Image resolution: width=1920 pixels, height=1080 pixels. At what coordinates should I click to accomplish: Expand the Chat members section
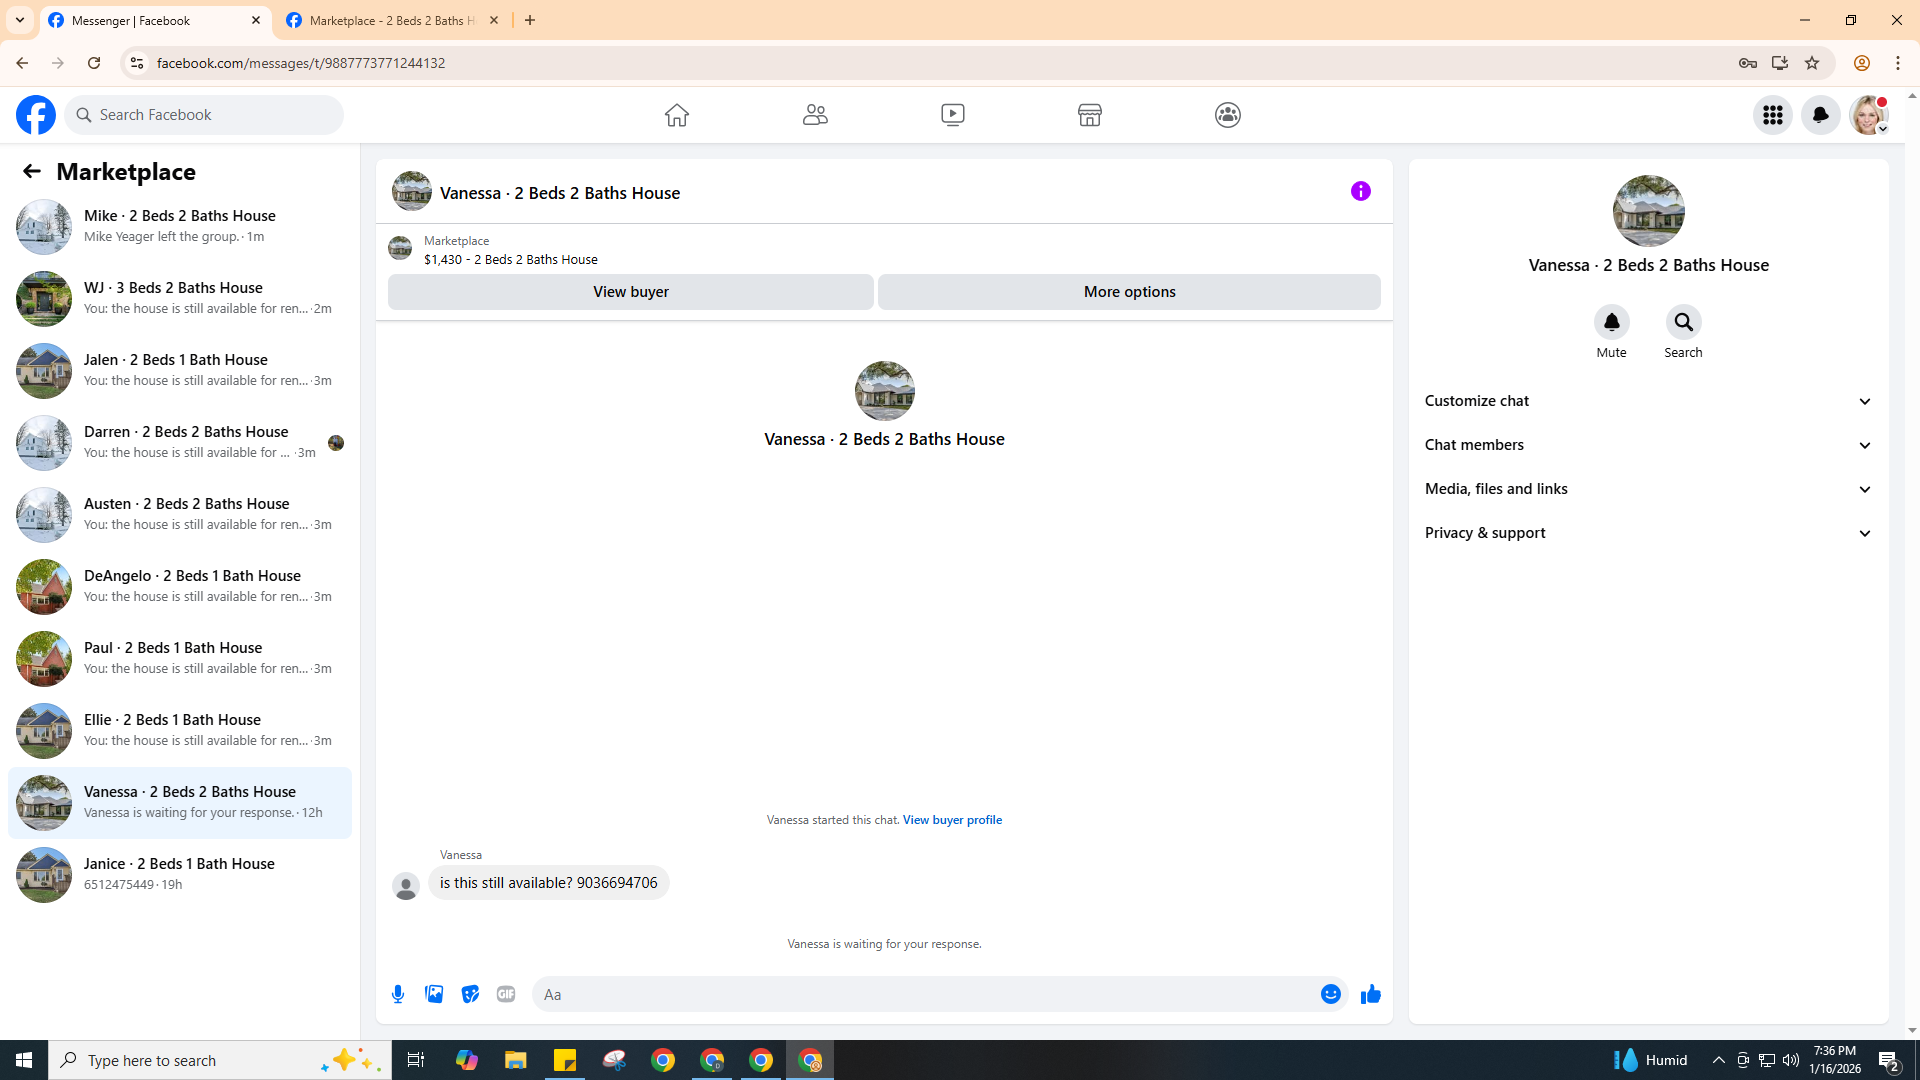(x=1647, y=445)
